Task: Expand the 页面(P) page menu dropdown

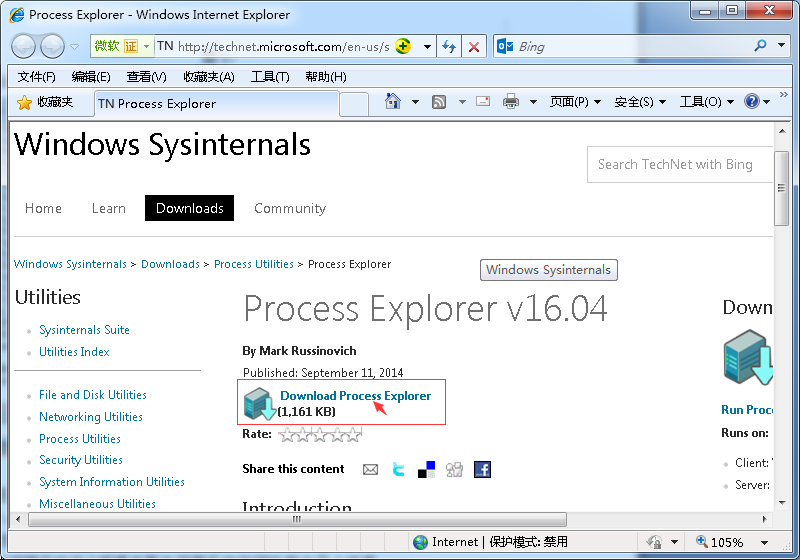Action: point(576,102)
